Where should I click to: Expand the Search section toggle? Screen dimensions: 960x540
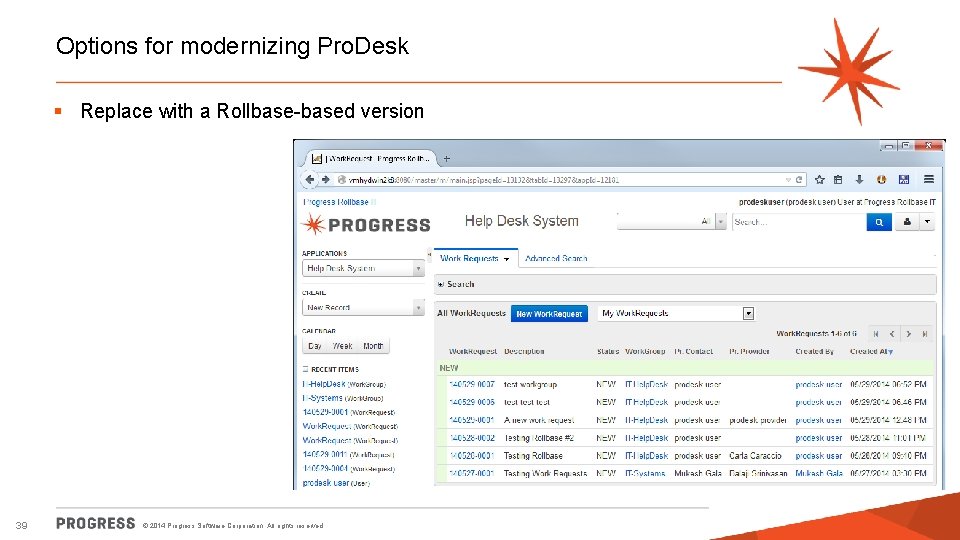tap(441, 284)
